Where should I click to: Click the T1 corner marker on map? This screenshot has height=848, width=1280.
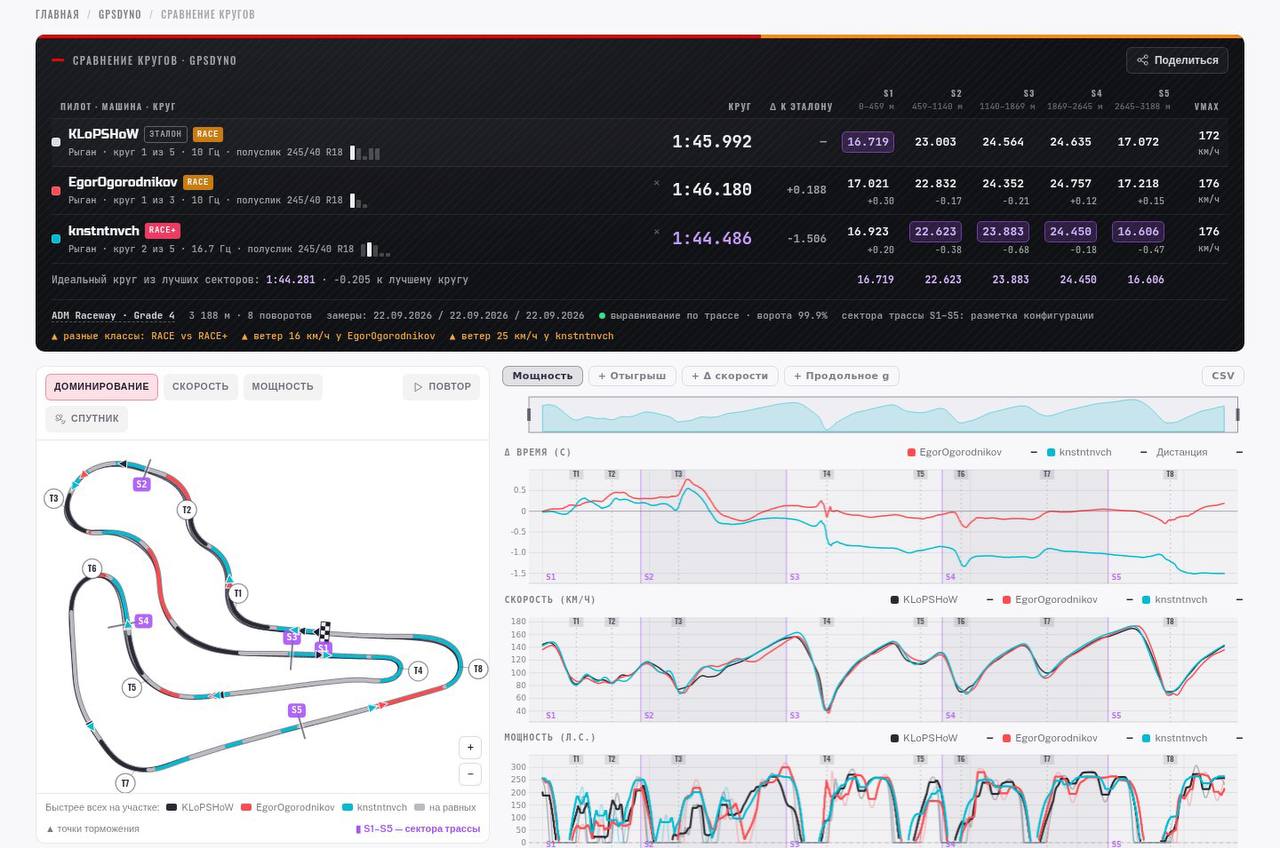[238, 593]
